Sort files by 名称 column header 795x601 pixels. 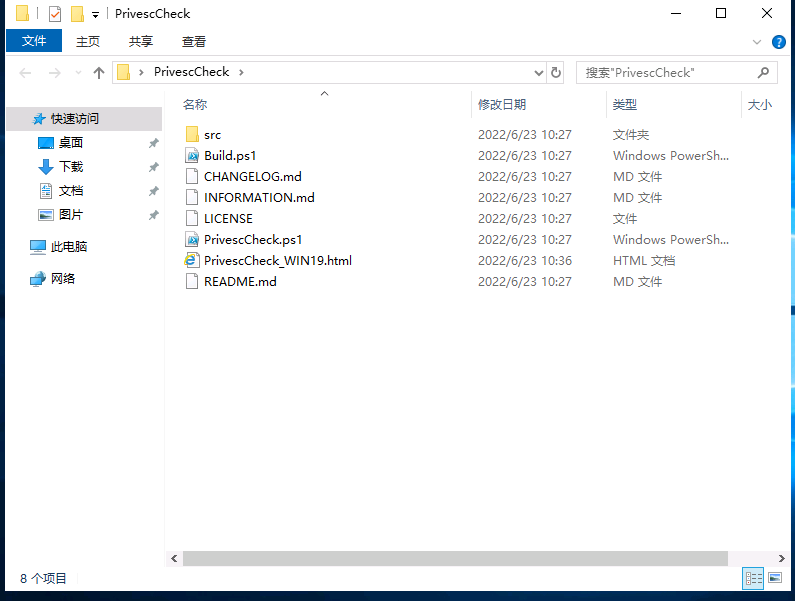tap(195, 105)
